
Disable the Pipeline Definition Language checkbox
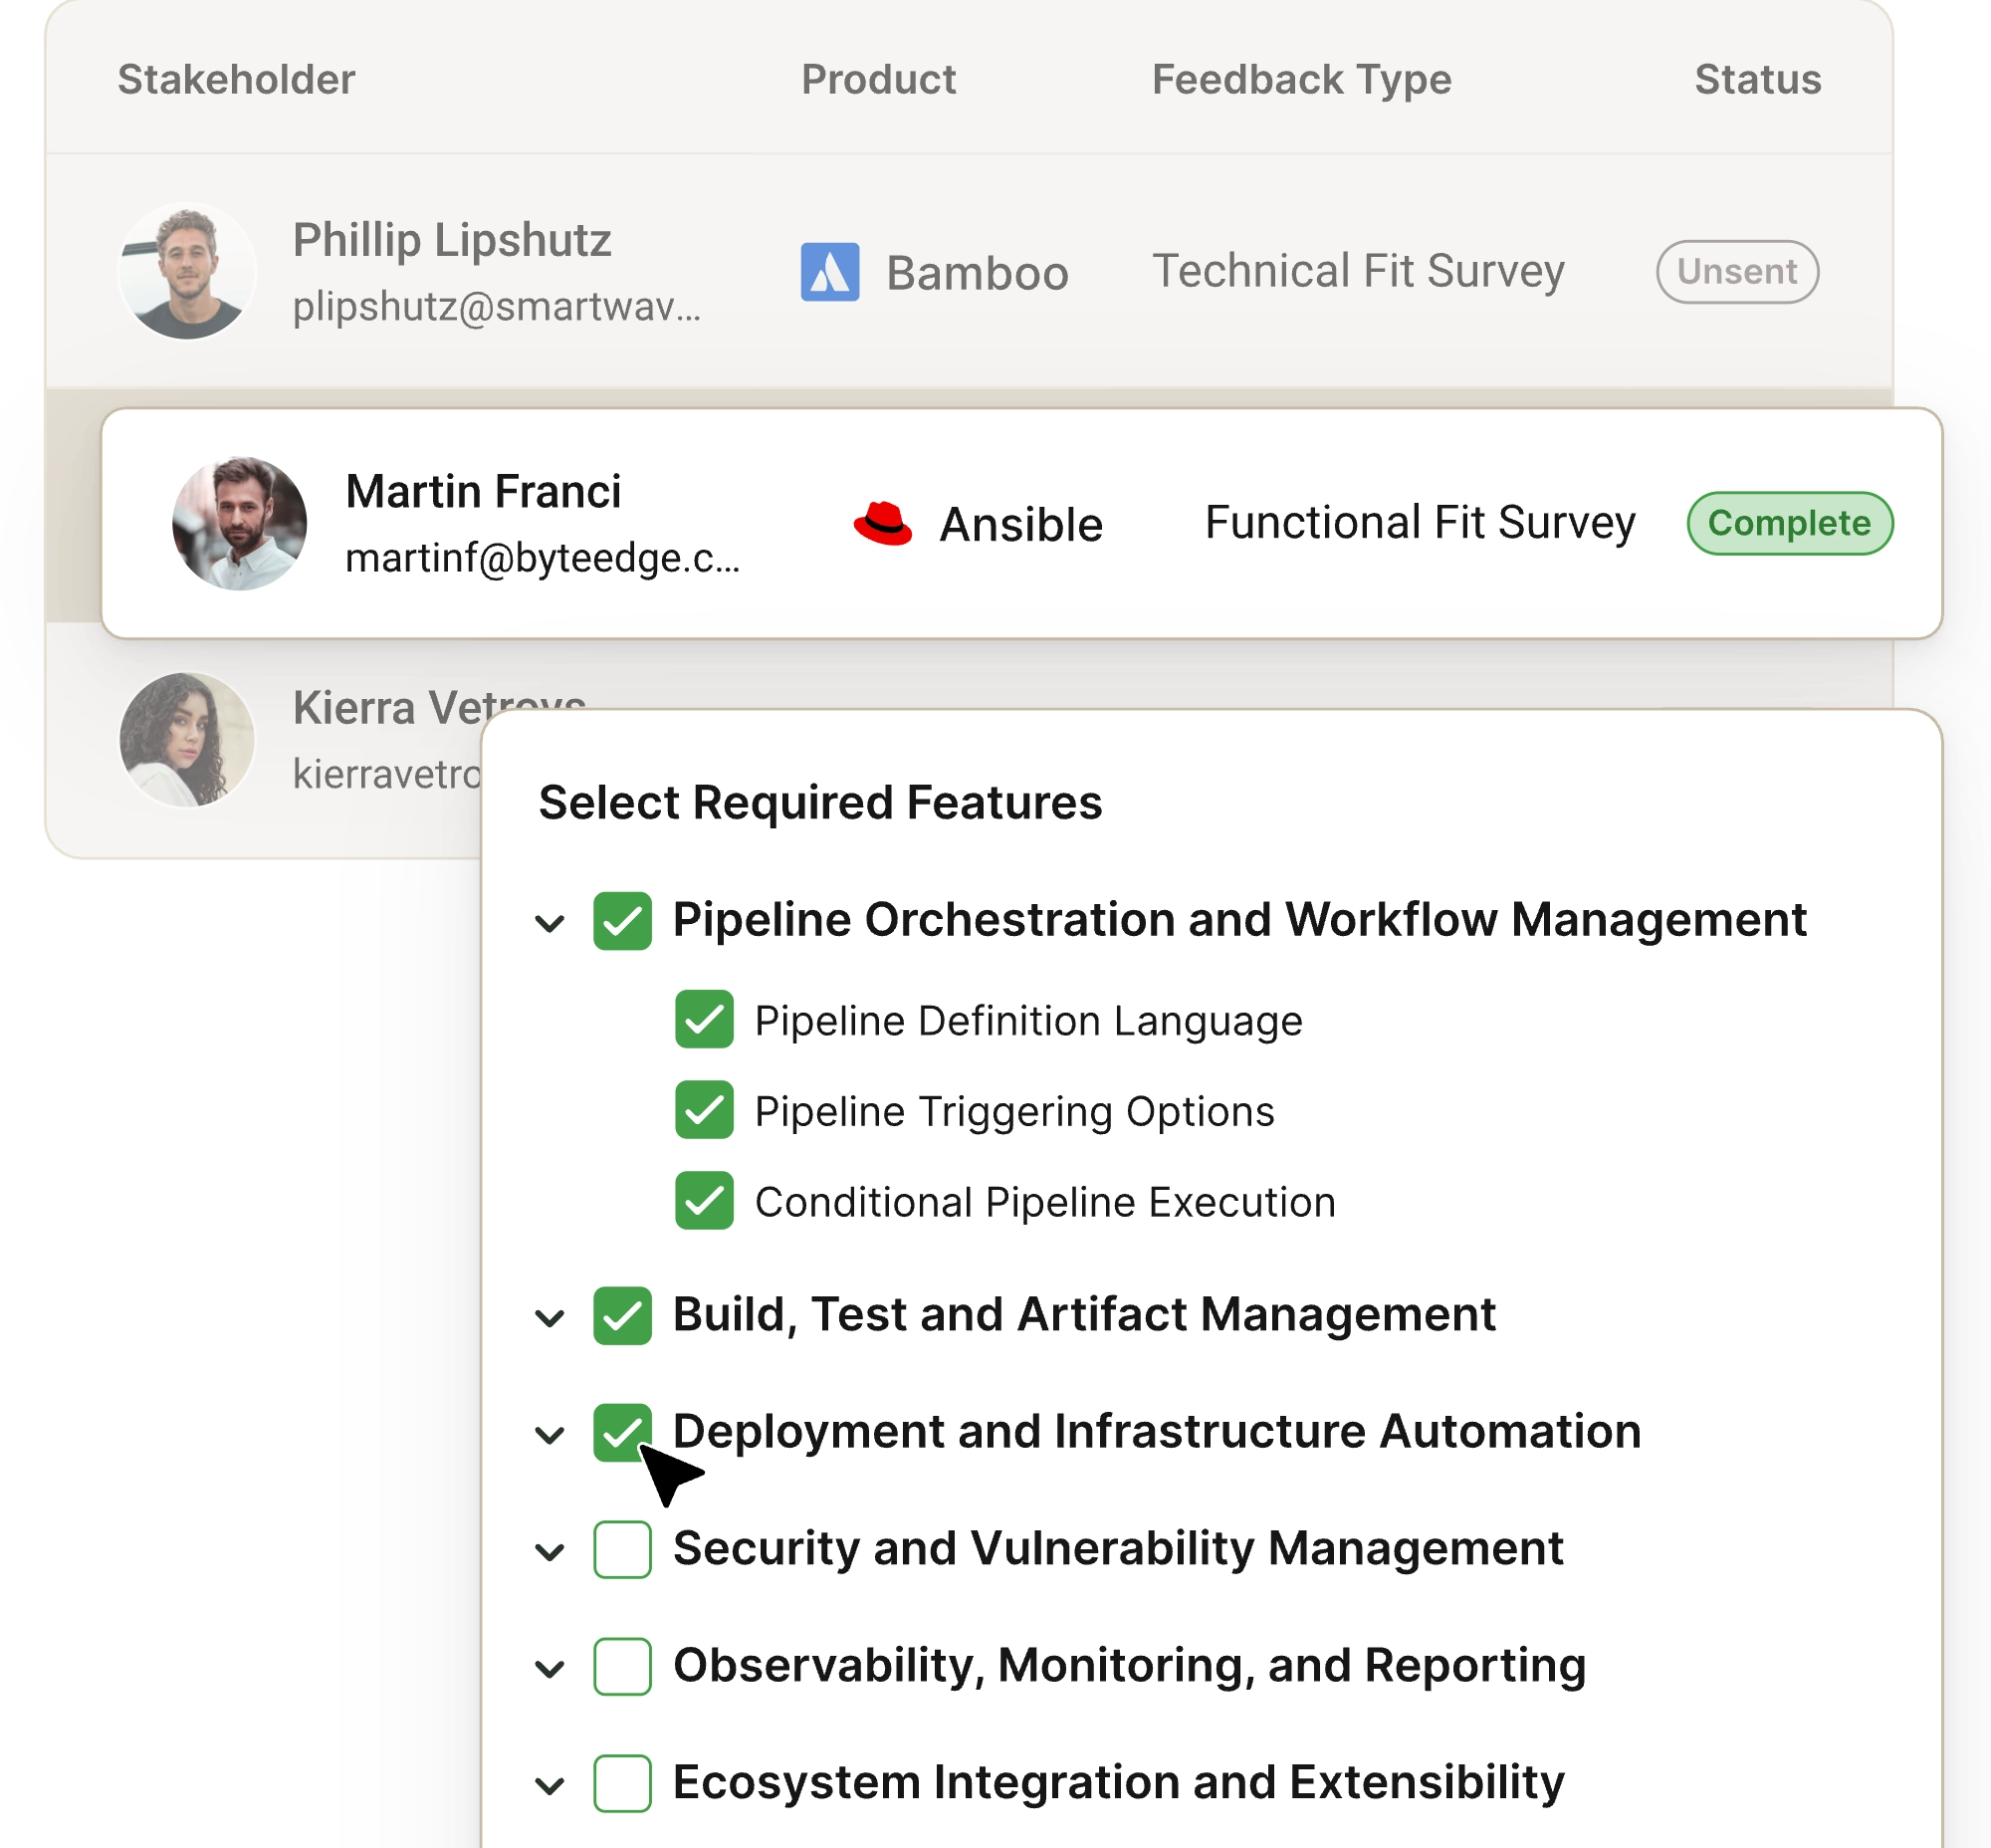click(x=704, y=1020)
